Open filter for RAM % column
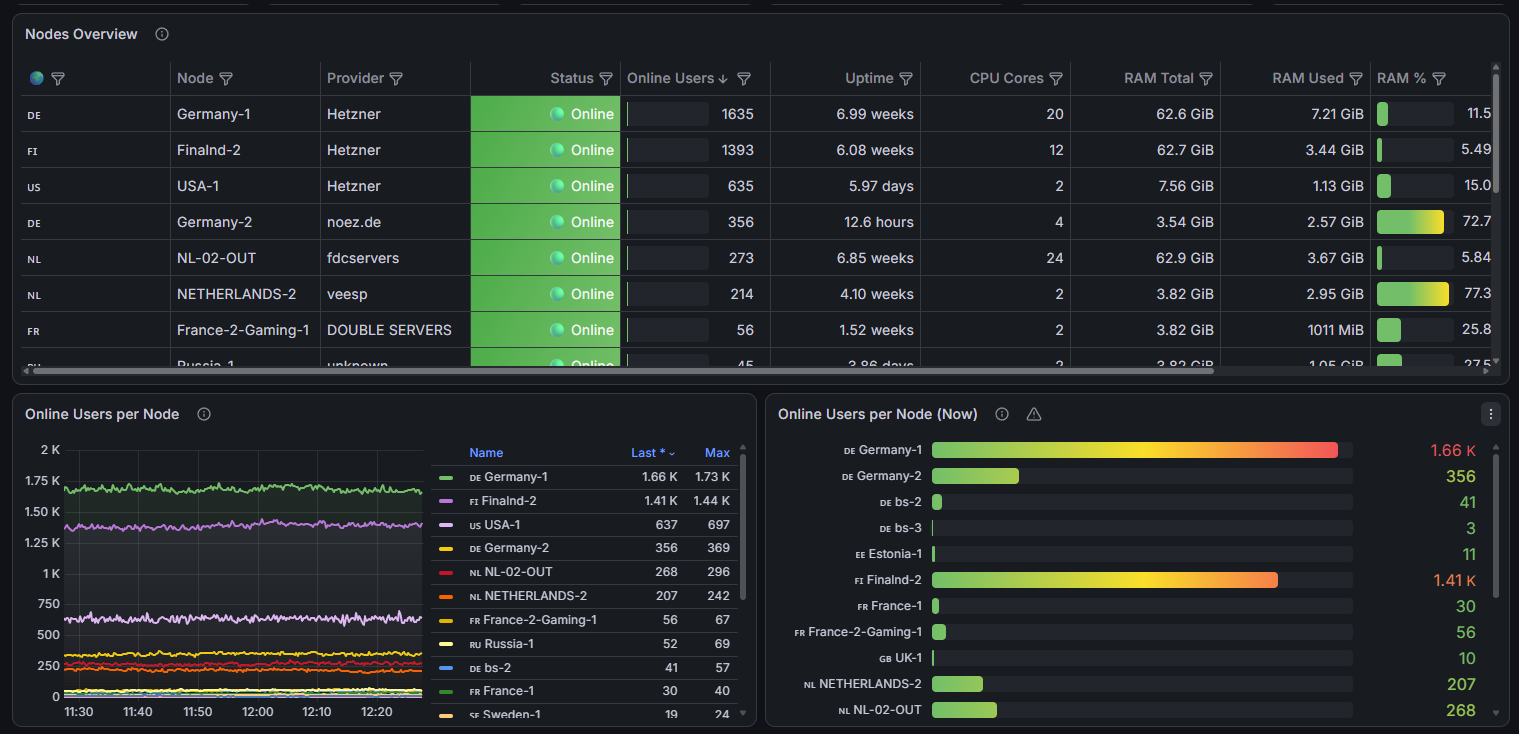The height and width of the screenshot is (734, 1519). [1439, 78]
